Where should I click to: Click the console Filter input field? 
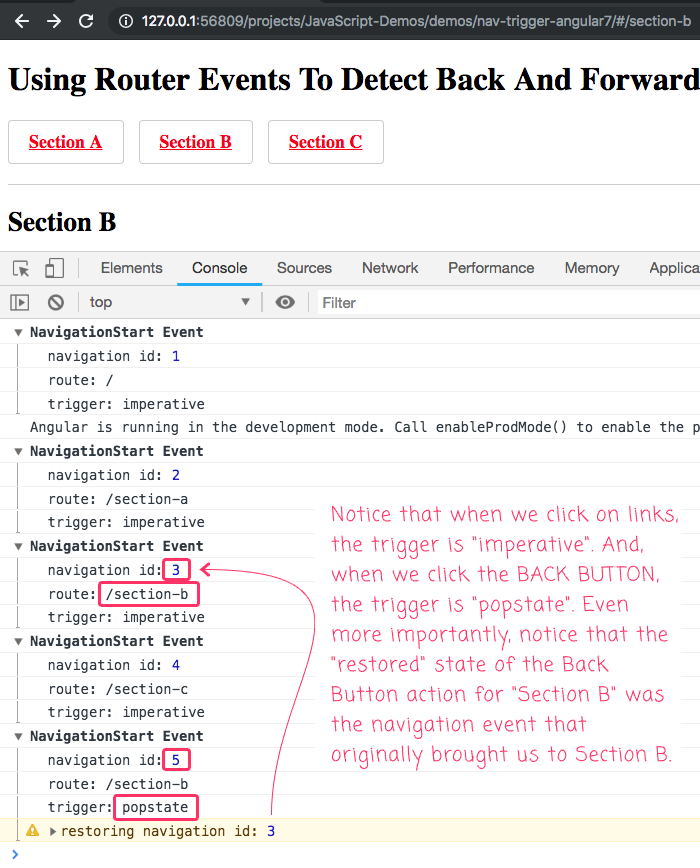(500, 302)
